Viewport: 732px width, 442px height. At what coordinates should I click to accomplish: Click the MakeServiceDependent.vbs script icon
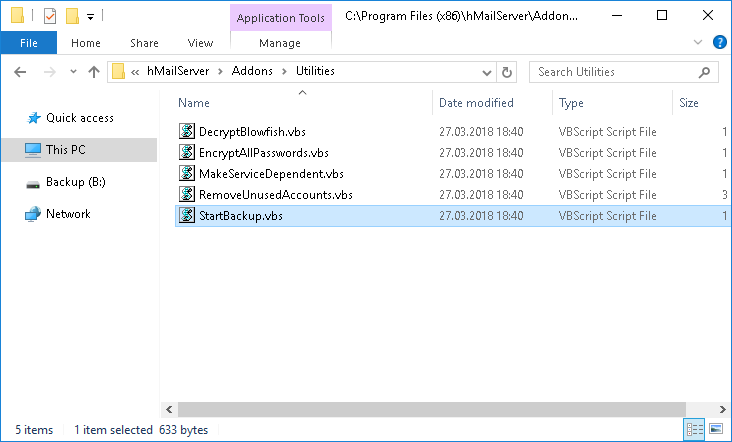(187, 173)
